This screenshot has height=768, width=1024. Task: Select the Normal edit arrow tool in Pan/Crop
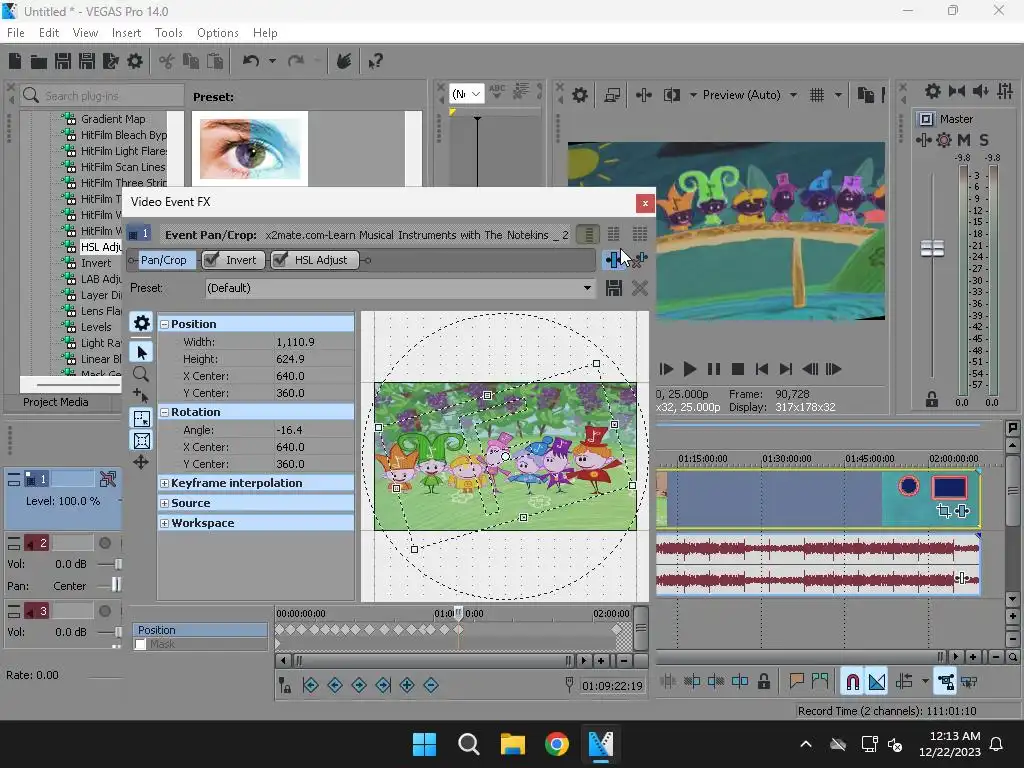point(142,353)
